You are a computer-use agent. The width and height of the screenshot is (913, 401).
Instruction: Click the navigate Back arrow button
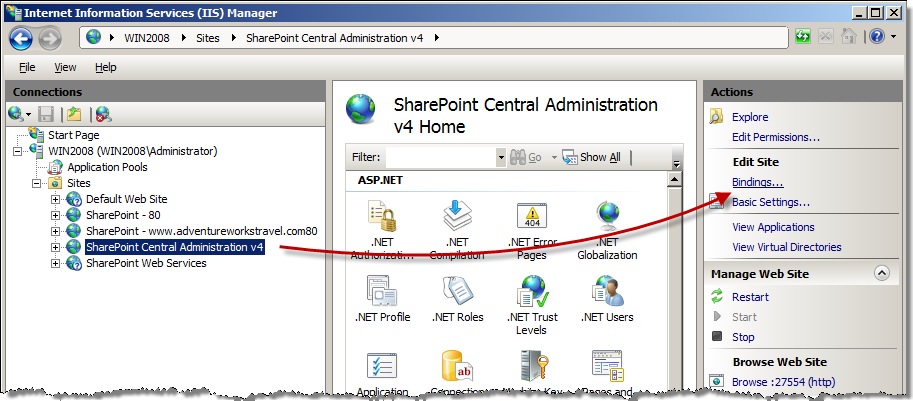[x=21, y=38]
